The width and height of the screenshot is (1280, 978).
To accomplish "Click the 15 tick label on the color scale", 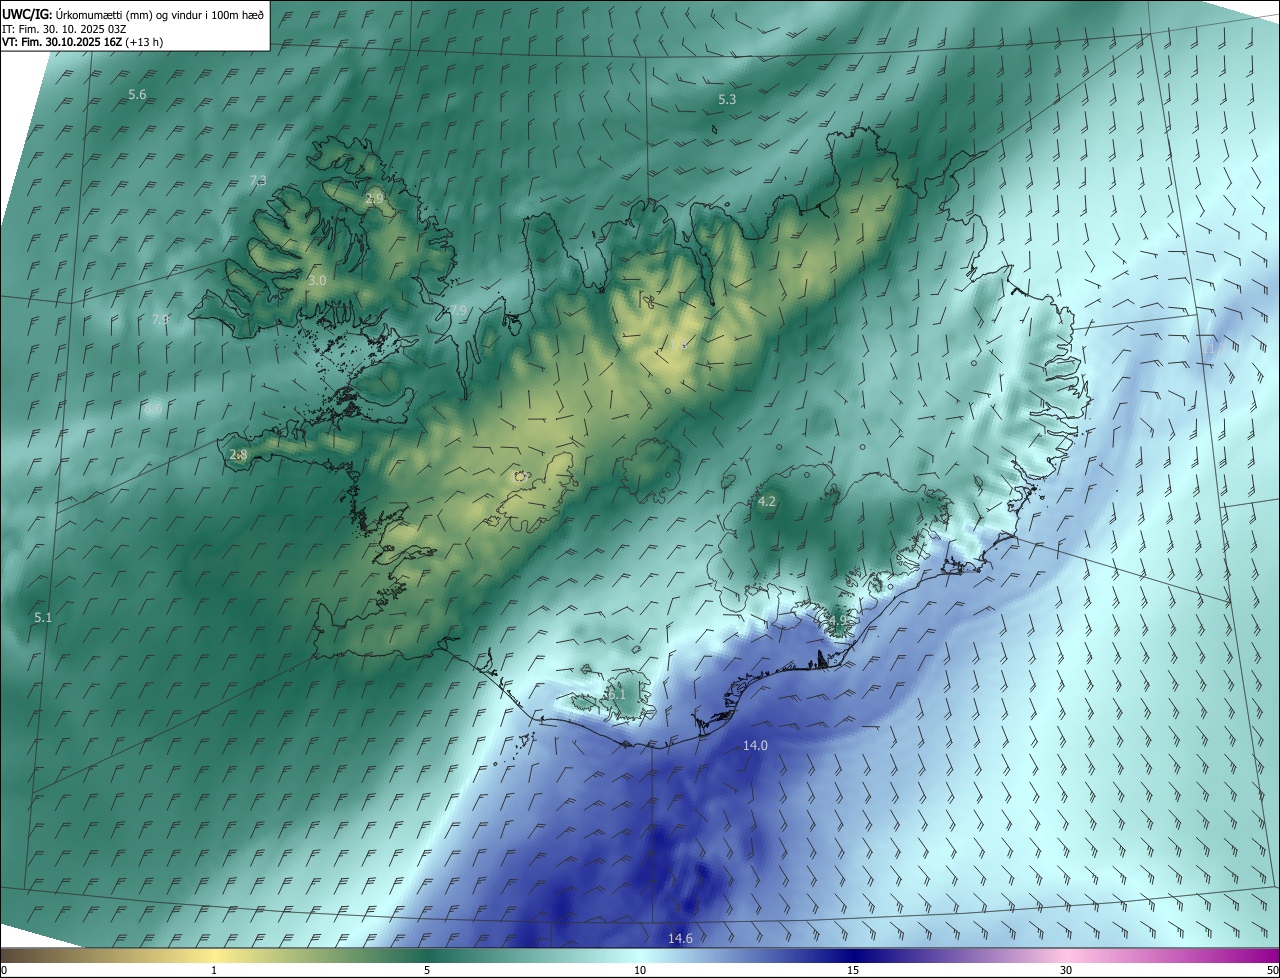I will point(853,970).
